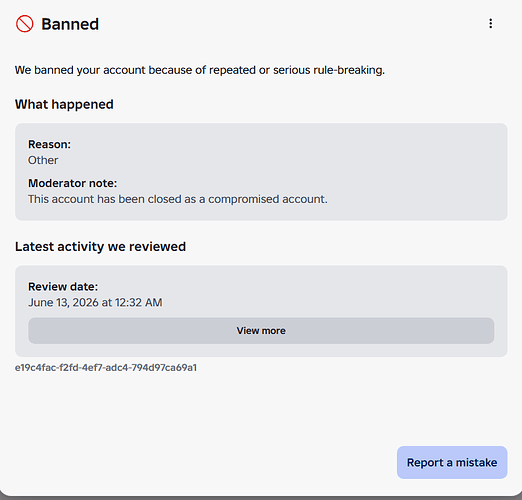This screenshot has width=522, height=500.
Task: Click the 'We banned your account' explanation sentence
Action: 200,70
